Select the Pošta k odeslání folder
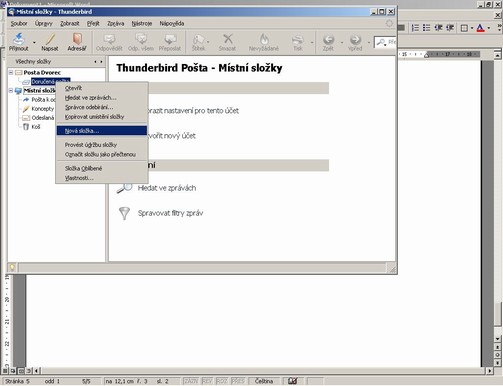 [43, 100]
